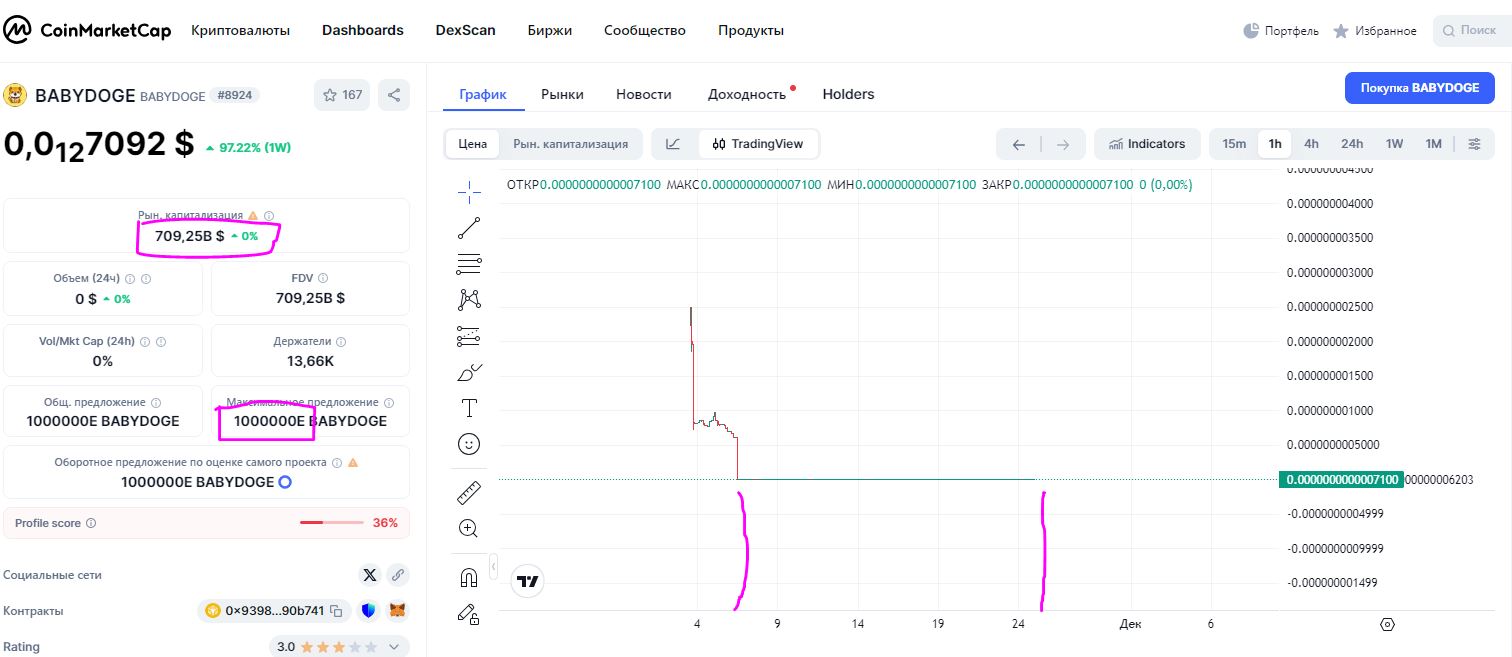Image resolution: width=1512 pixels, height=657 pixels.
Task: Open the website link chain icon
Action: pyautogui.click(x=398, y=575)
